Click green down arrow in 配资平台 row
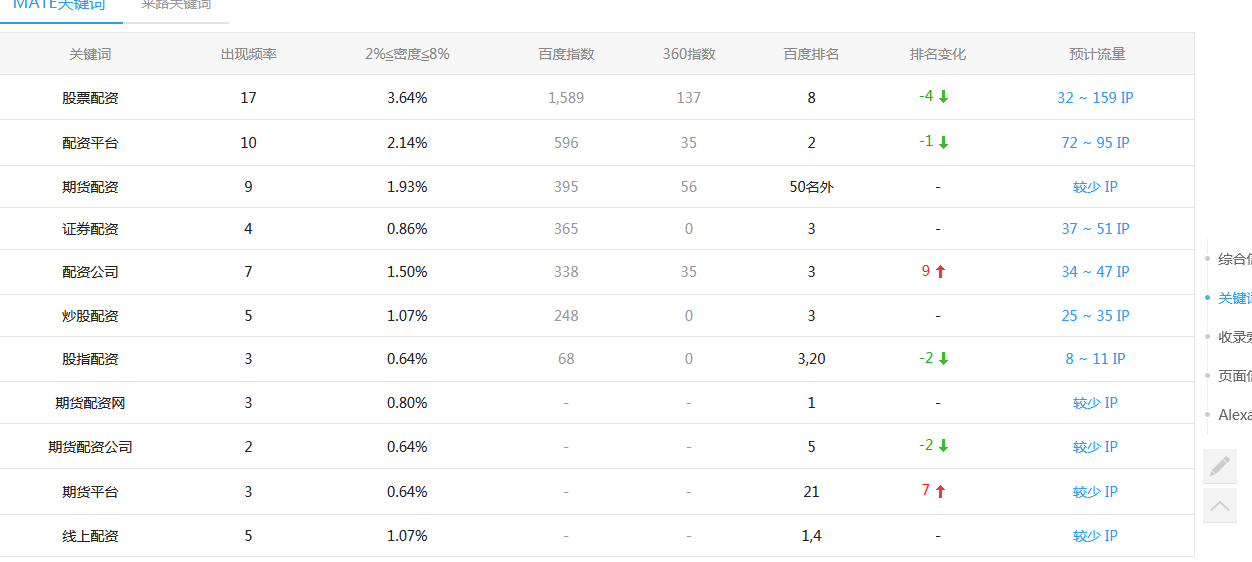This screenshot has height=562, width=1252. pyautogui.click(x=943, y=143)
